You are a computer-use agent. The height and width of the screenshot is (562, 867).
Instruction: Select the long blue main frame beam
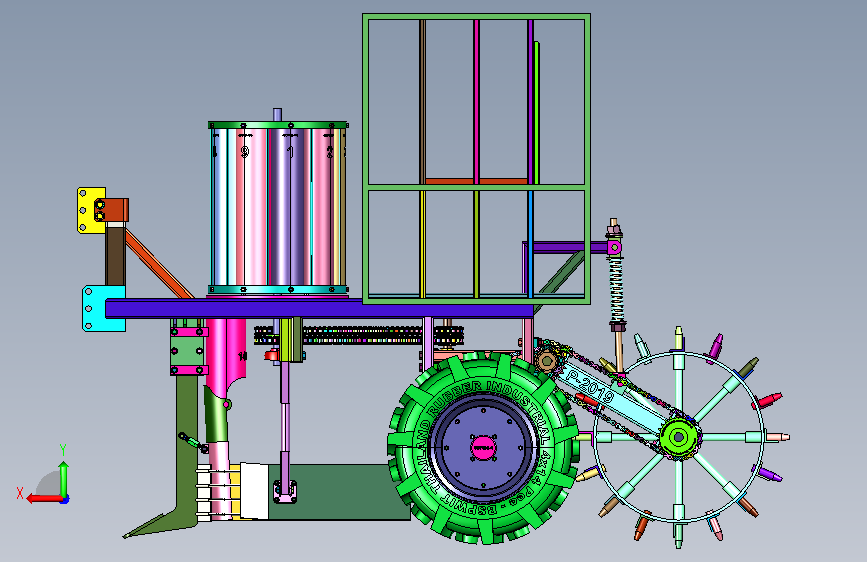coord(319,308)
